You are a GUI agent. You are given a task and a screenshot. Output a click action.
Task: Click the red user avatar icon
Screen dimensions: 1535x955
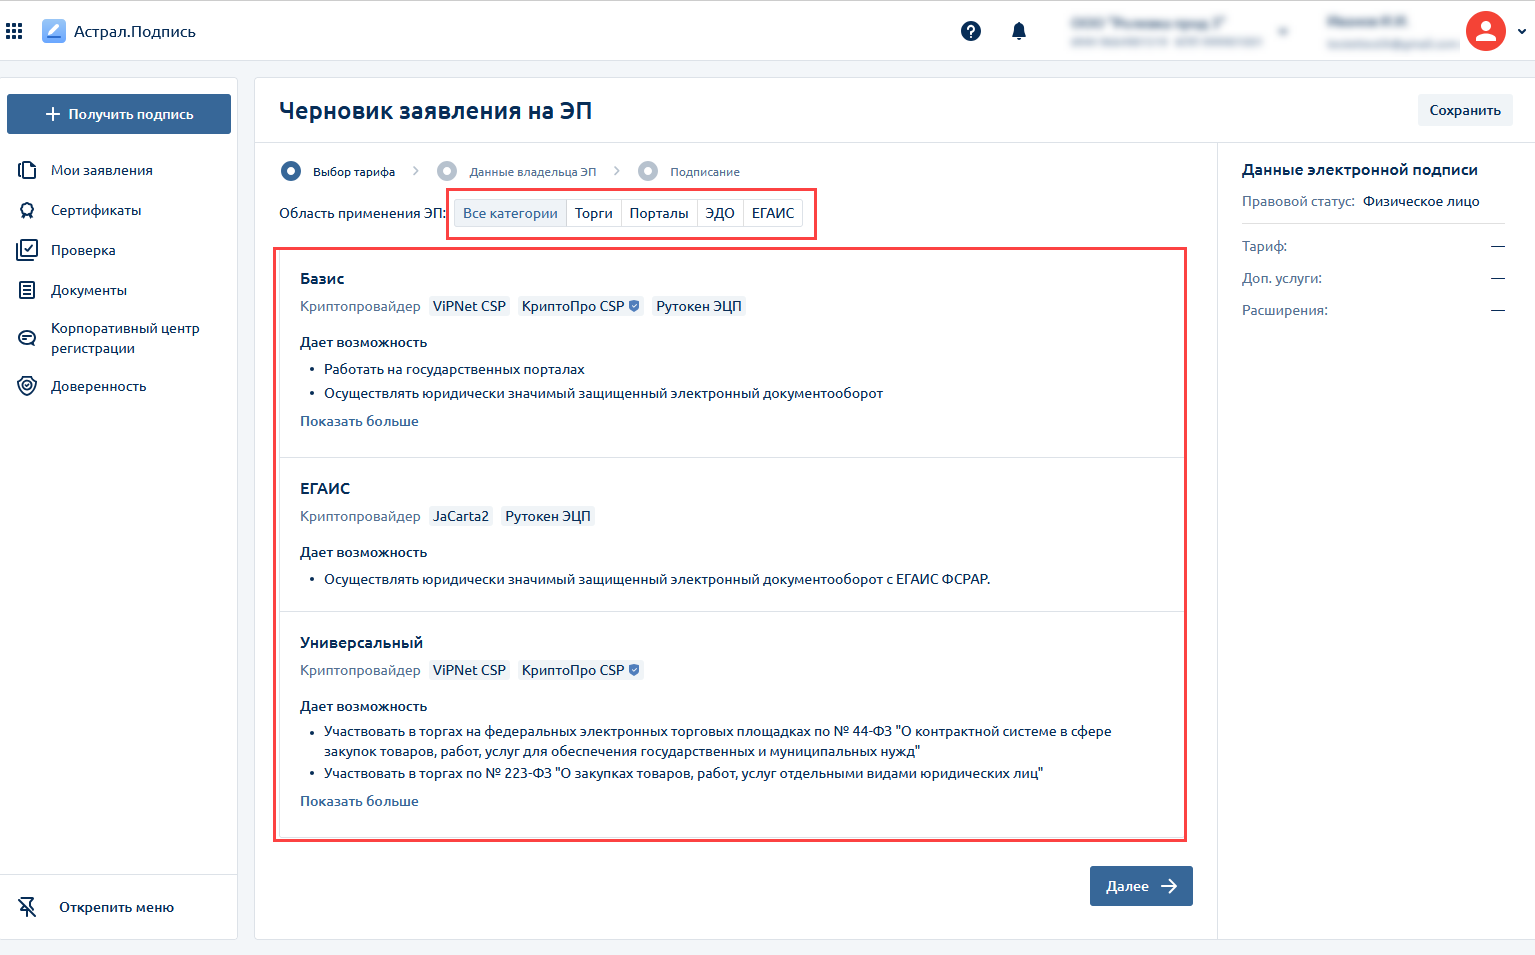coord(1486,31)
